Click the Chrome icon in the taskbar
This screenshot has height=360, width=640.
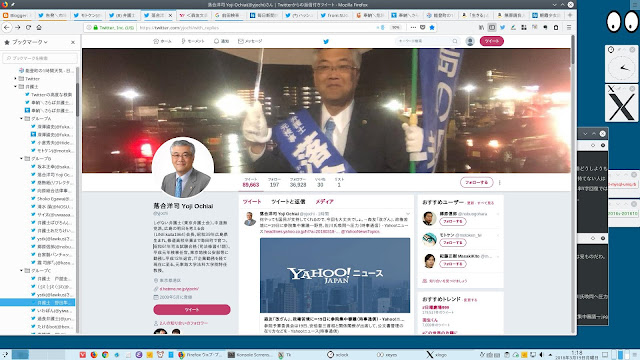click(105, 355)
